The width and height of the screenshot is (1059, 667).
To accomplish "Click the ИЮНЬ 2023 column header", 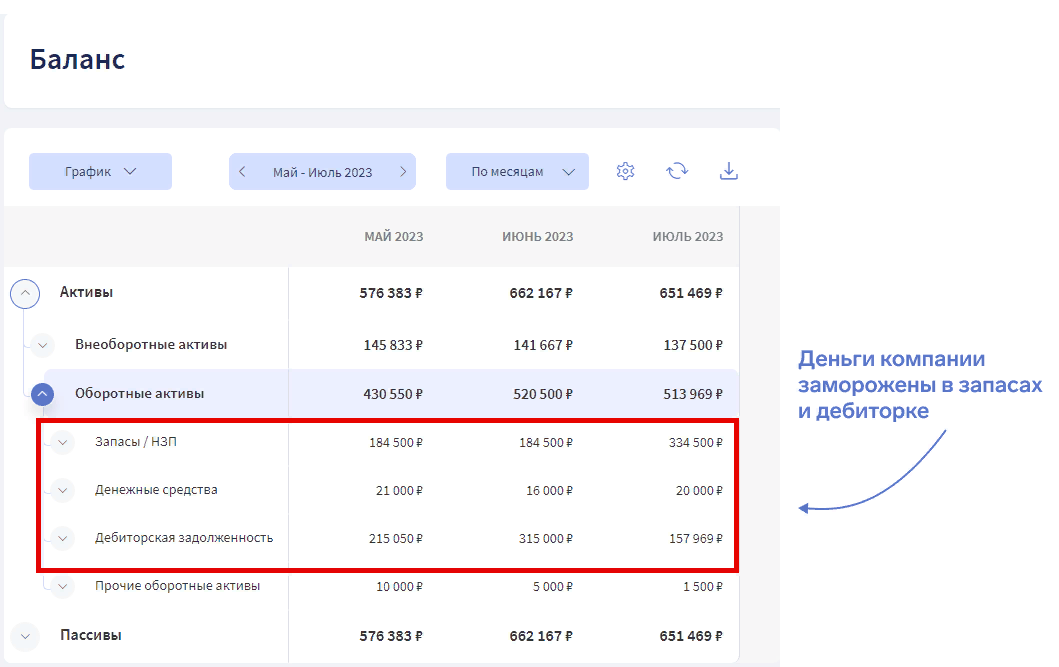I will point(537,237).
